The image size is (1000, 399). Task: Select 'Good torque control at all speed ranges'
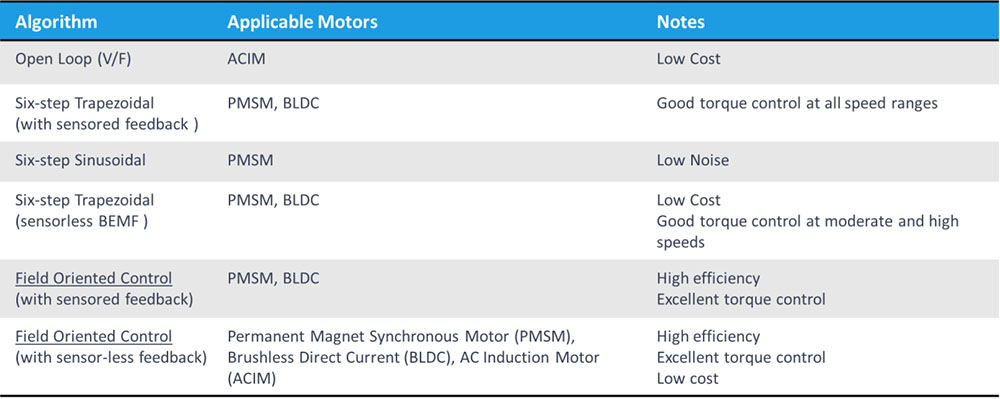[797, 103]
